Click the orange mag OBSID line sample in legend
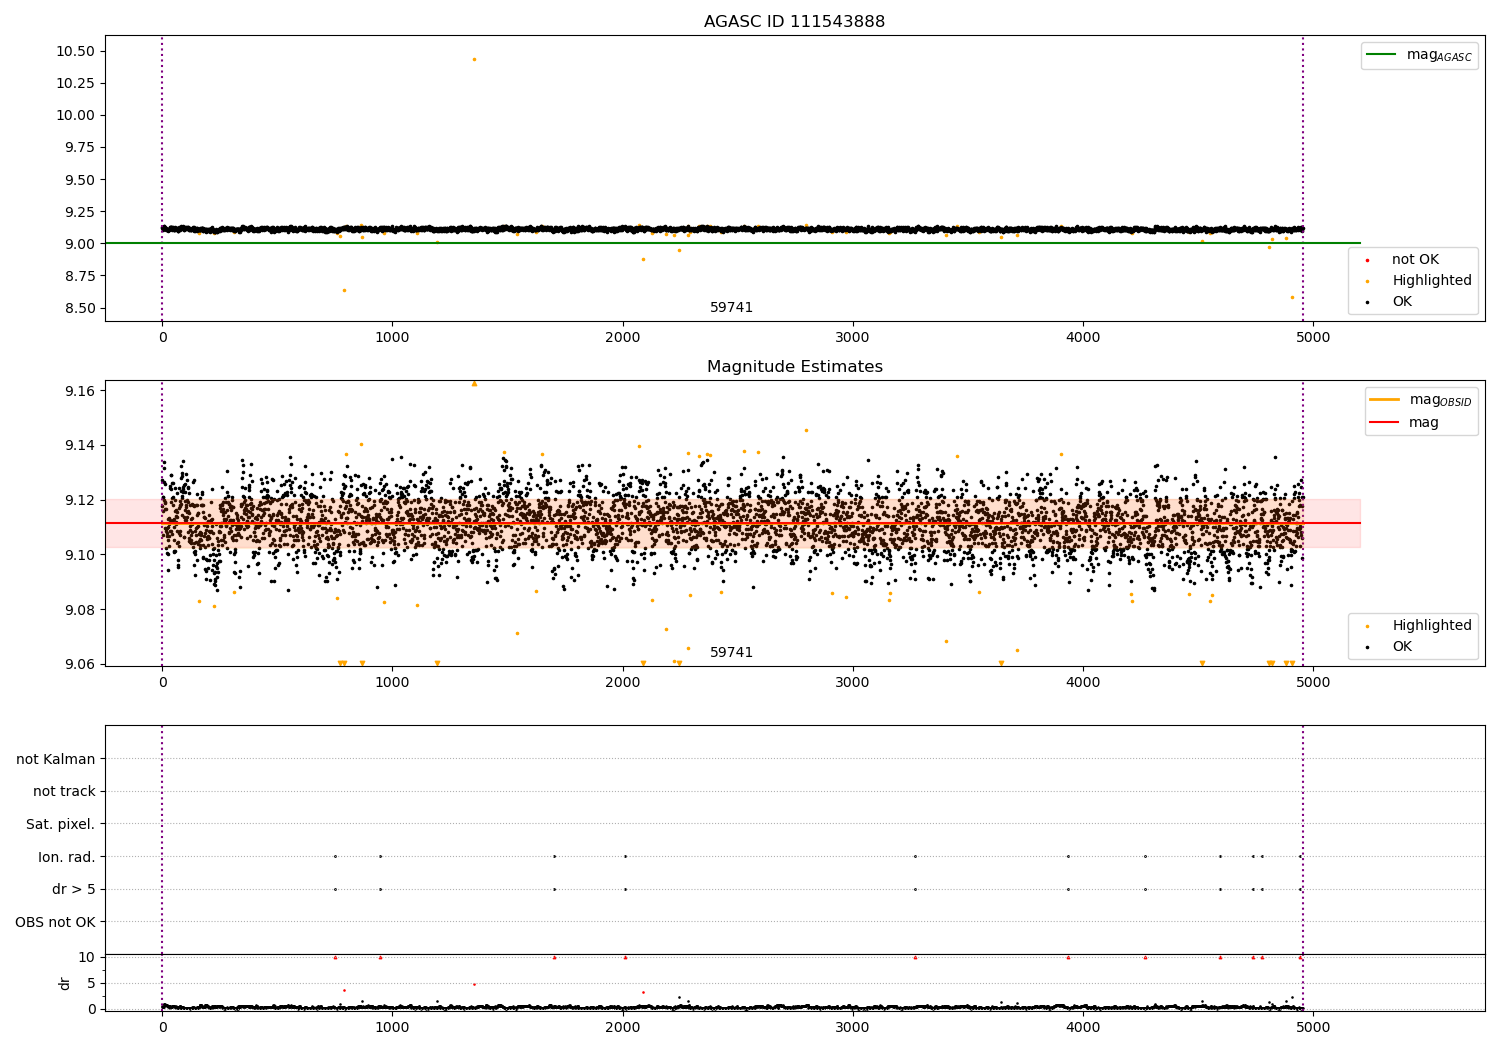Image resolution: width=1500 pixels, height=1050 pixels. tap(1385, 400)
